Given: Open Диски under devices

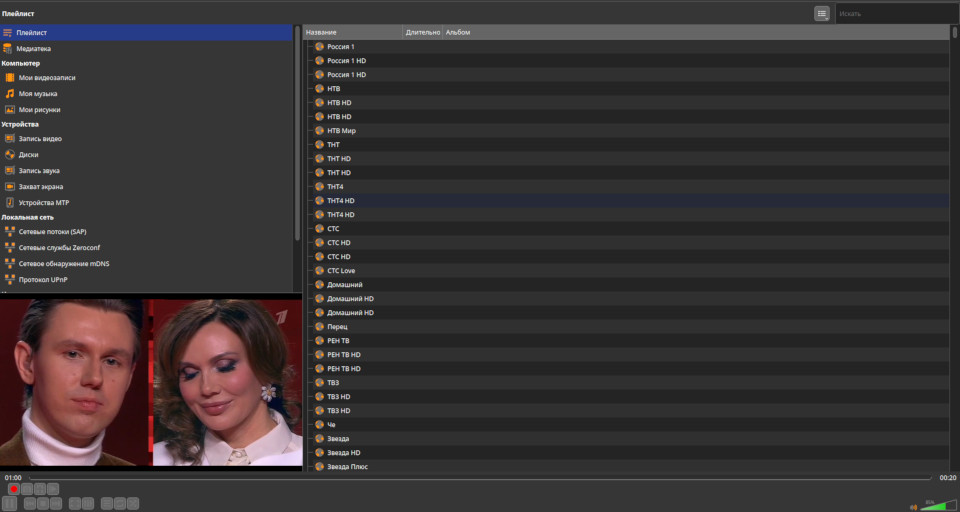Looking at the screenshot, I should 29,155.
